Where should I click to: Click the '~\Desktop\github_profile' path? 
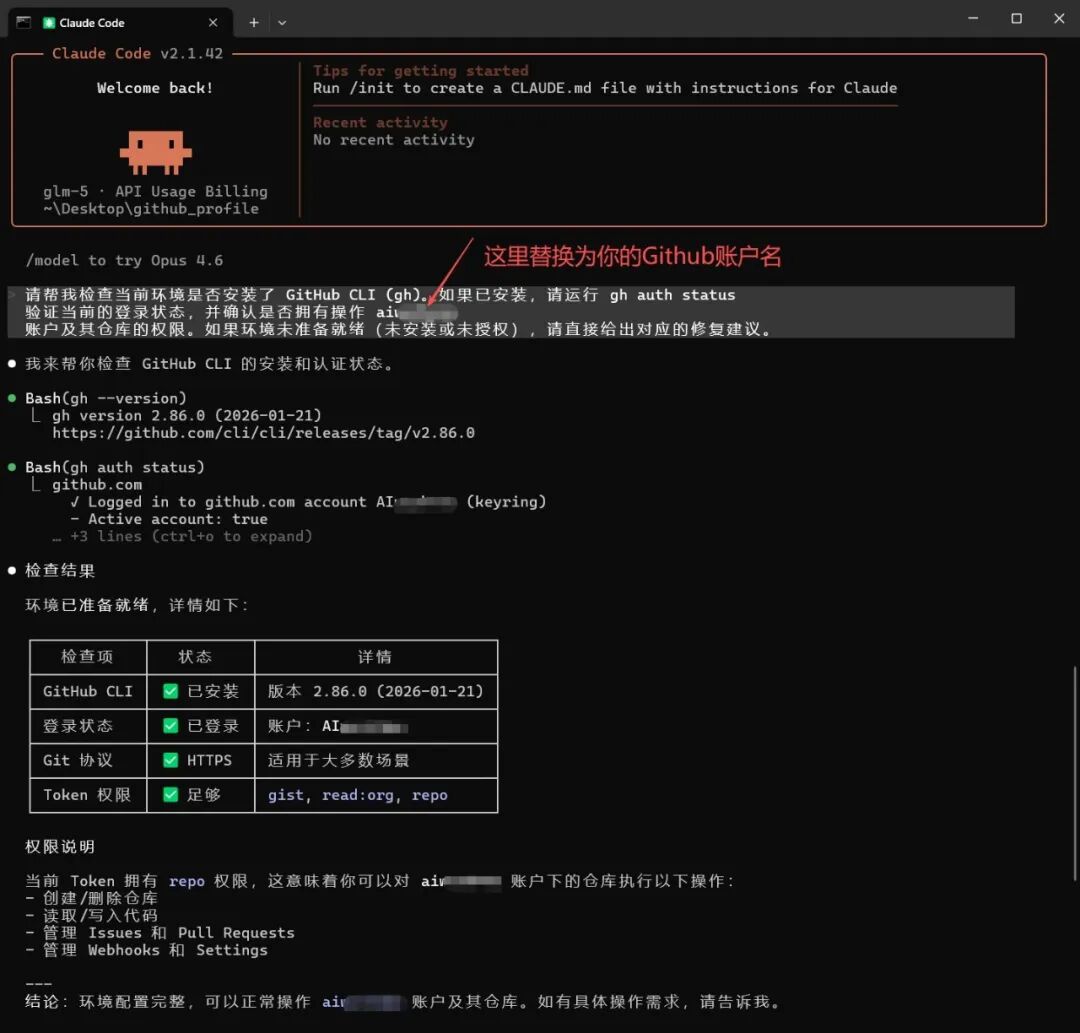[x=151, y=209]
